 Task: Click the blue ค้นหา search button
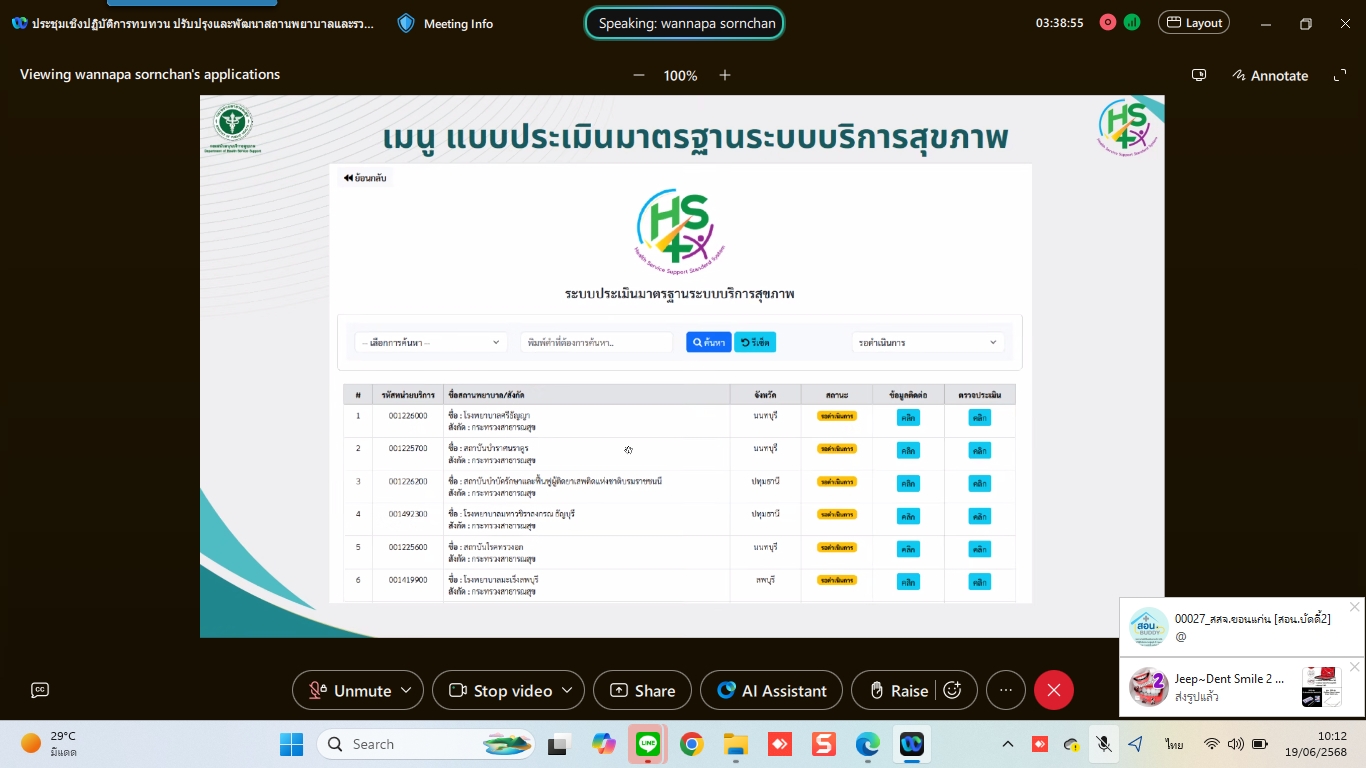[x=709, y=342]
